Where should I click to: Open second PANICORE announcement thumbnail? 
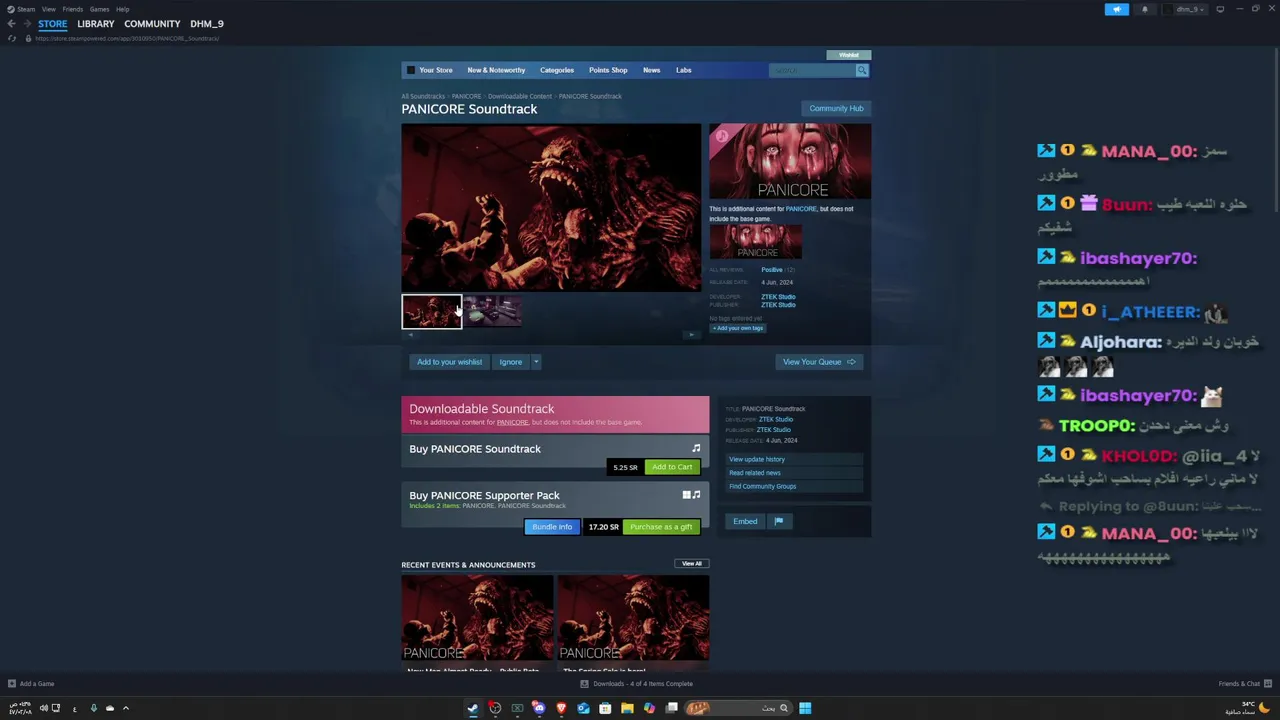pyautogui.click(x=633, y=618)
